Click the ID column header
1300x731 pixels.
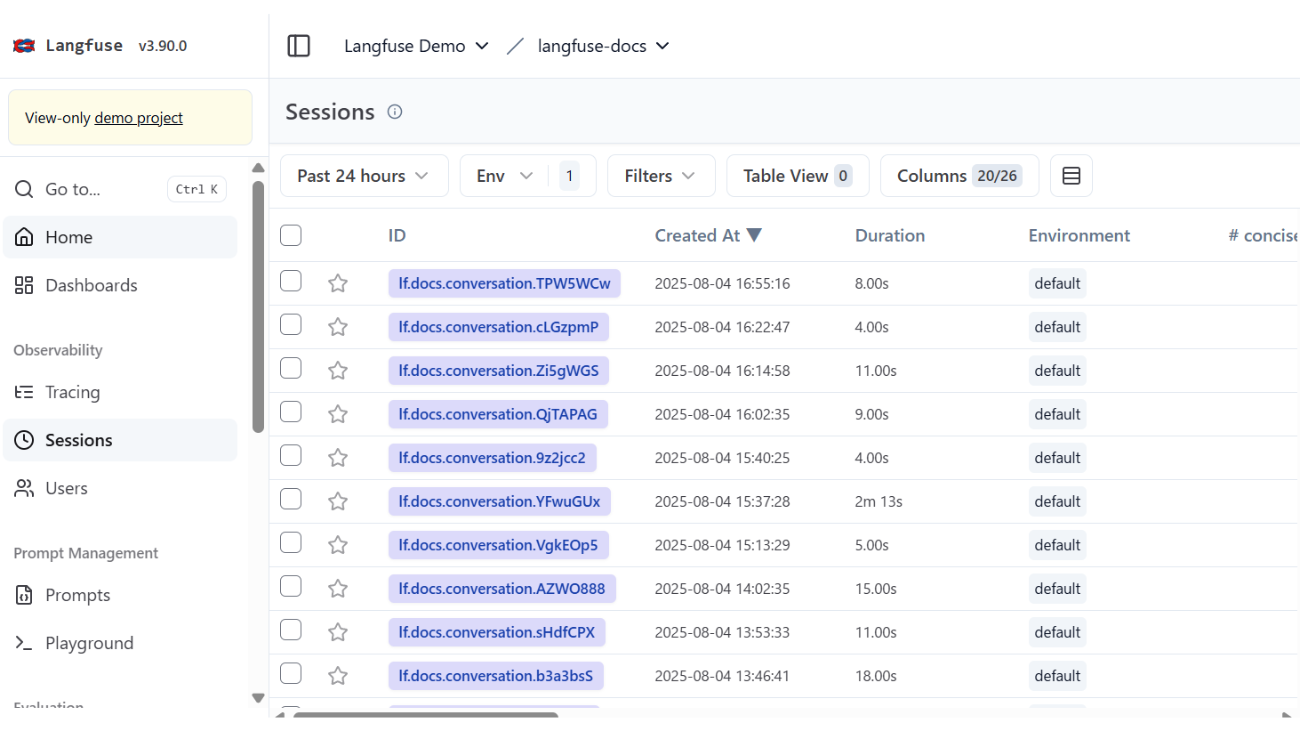click(x=397, y=235)
